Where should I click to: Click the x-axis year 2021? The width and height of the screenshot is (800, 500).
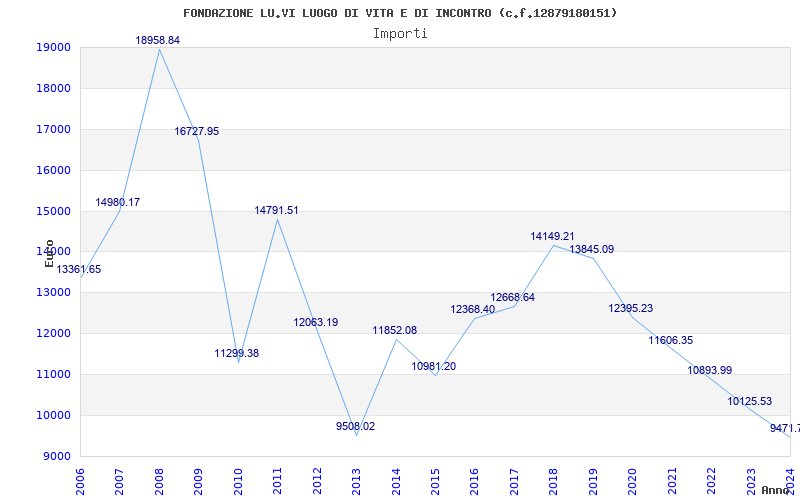pyautogui.click(x=672, y=481)
